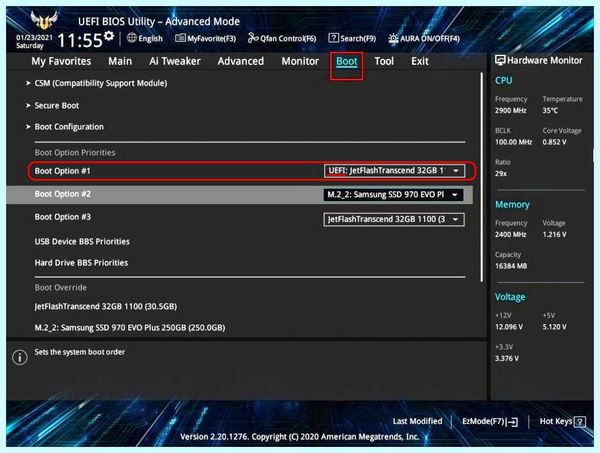Open the Exit tab
The width and height of the screenshot is (600, 453).
(420, 61)
